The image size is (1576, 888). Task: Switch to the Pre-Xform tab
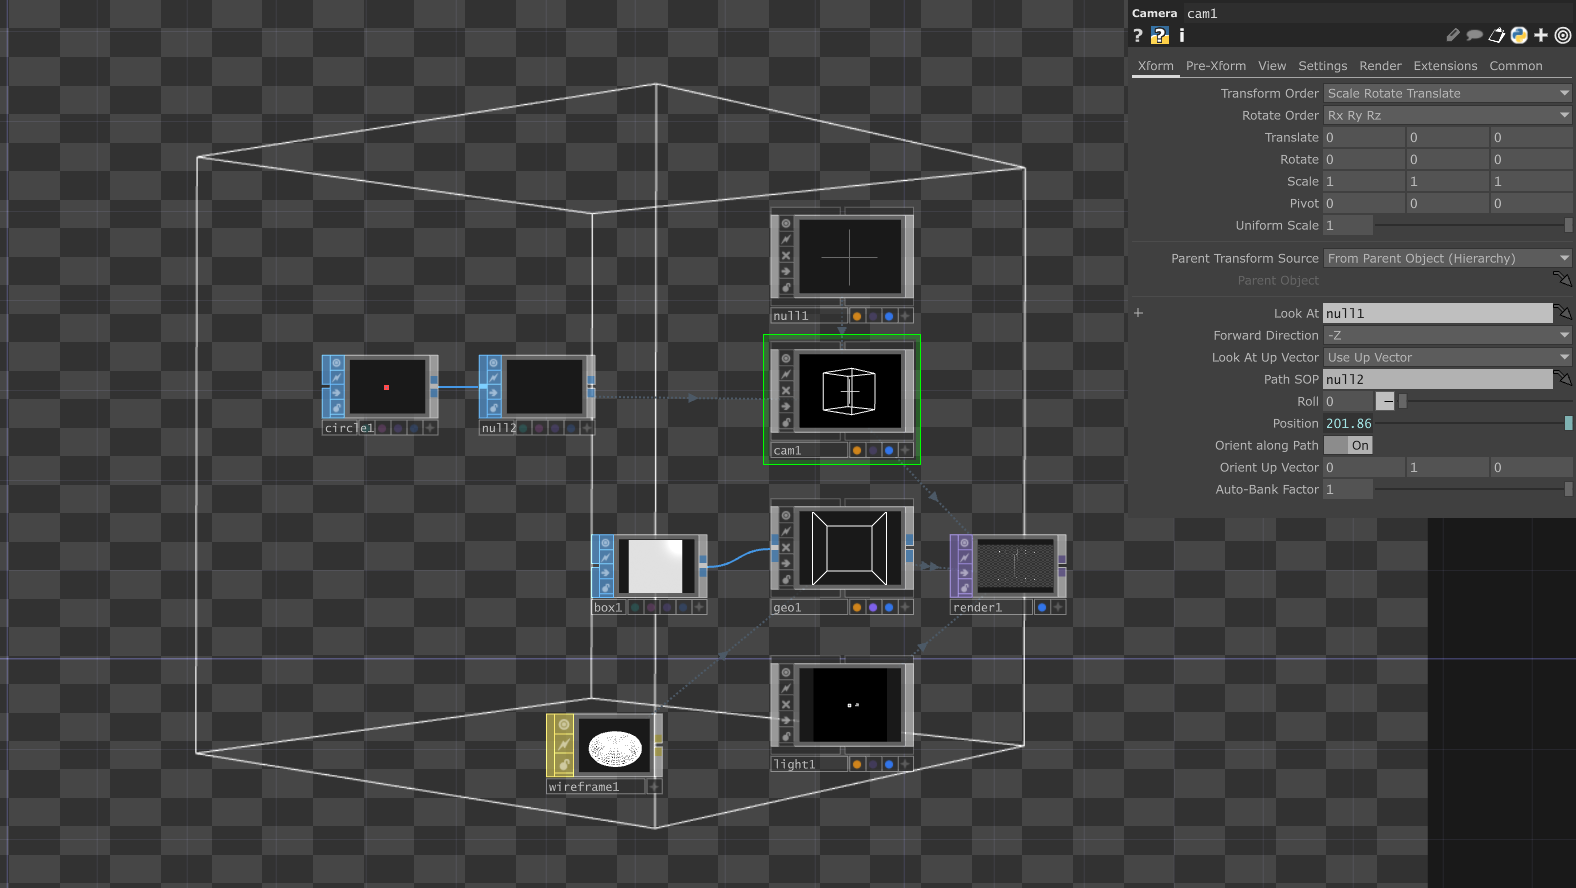[x=1215, y=66]
